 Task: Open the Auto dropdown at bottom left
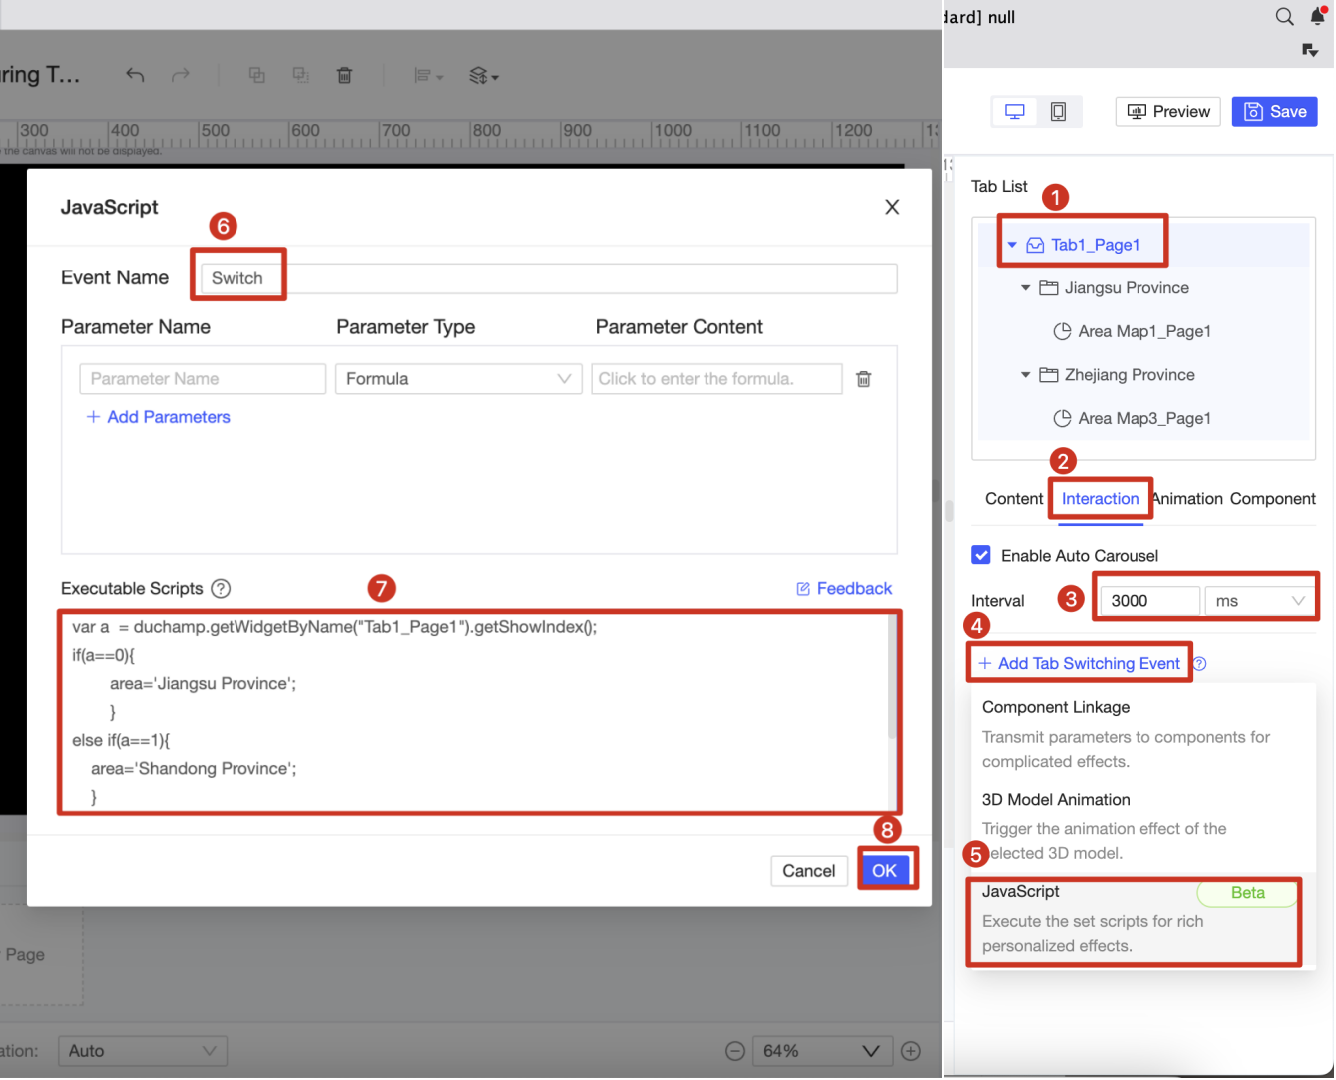click(x=143, y=1051)
